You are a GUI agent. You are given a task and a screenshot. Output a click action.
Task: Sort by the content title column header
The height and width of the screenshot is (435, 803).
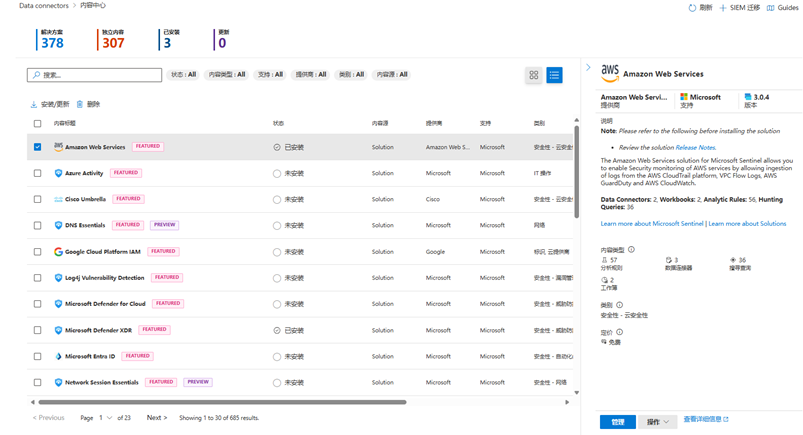coord(65,123)
